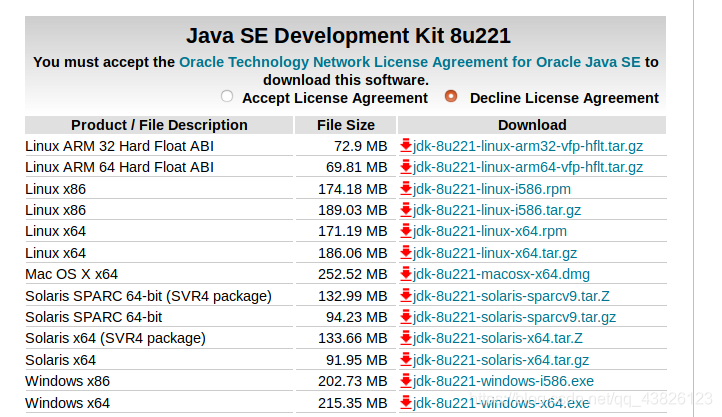722x417 pixels.
Task: Click the File Size column header
Action: click(345, 125)
